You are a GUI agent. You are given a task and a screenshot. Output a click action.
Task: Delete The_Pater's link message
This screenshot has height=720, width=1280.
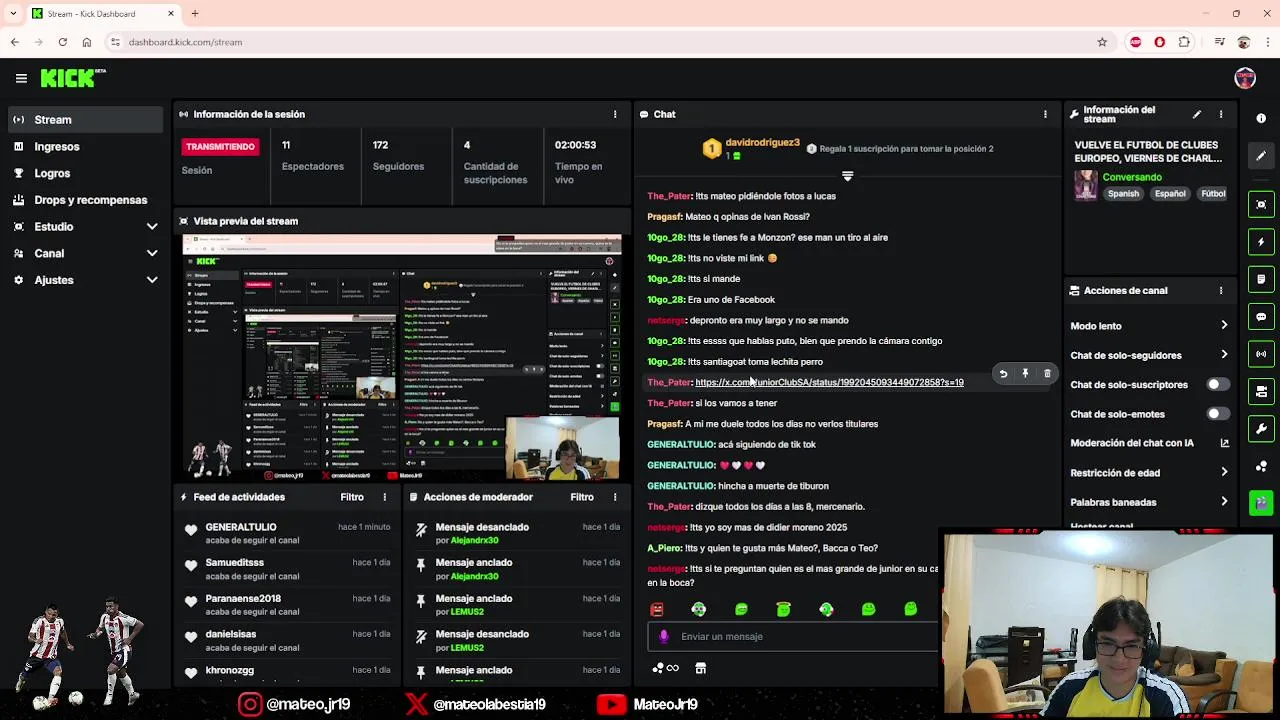1047,374
